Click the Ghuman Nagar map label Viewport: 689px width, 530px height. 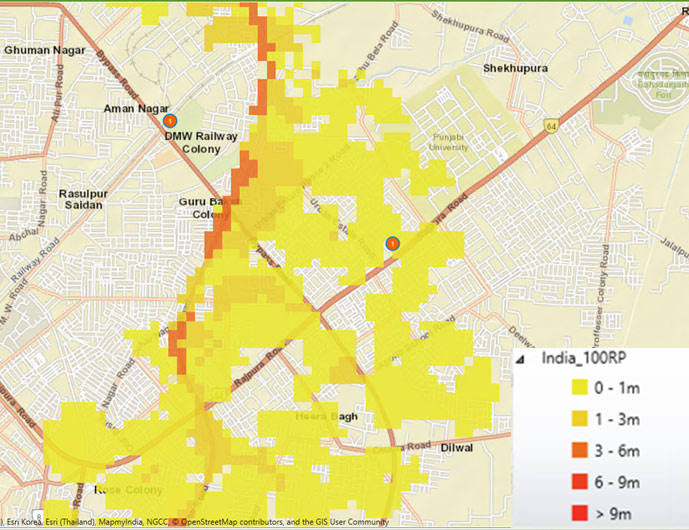[x=45, y=50]
